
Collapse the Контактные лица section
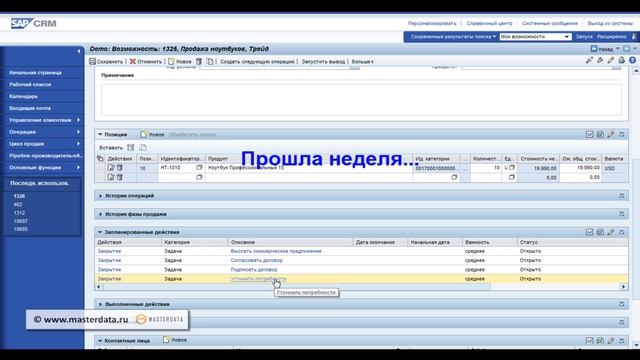100,340
